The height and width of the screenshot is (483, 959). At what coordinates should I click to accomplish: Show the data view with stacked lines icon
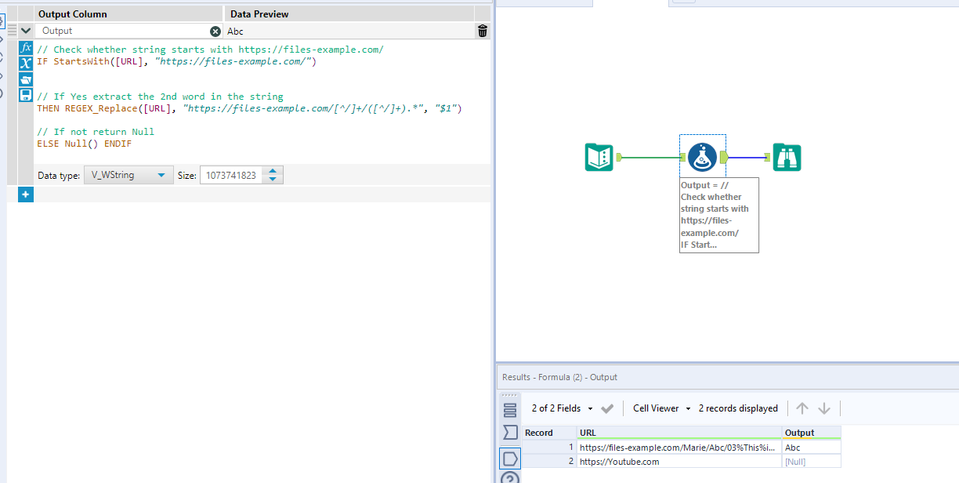pos(510,410)
